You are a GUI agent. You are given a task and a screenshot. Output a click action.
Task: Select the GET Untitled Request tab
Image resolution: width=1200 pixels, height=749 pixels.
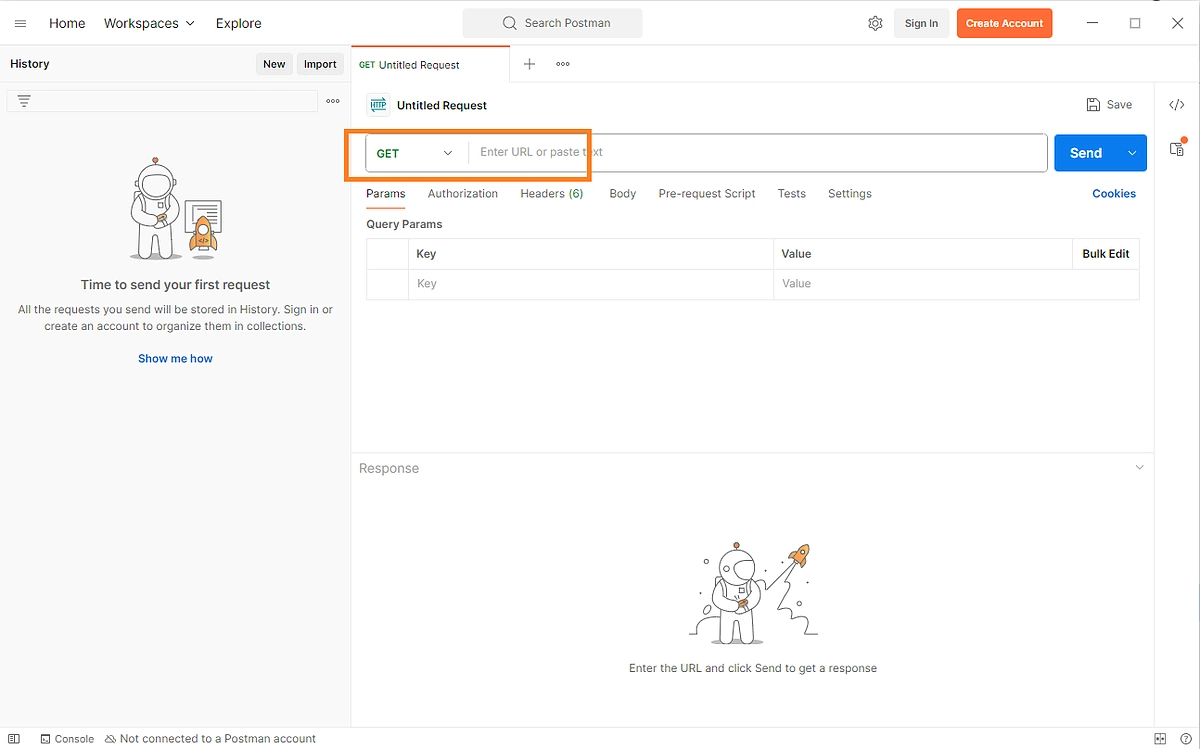(x=430, y=64)
